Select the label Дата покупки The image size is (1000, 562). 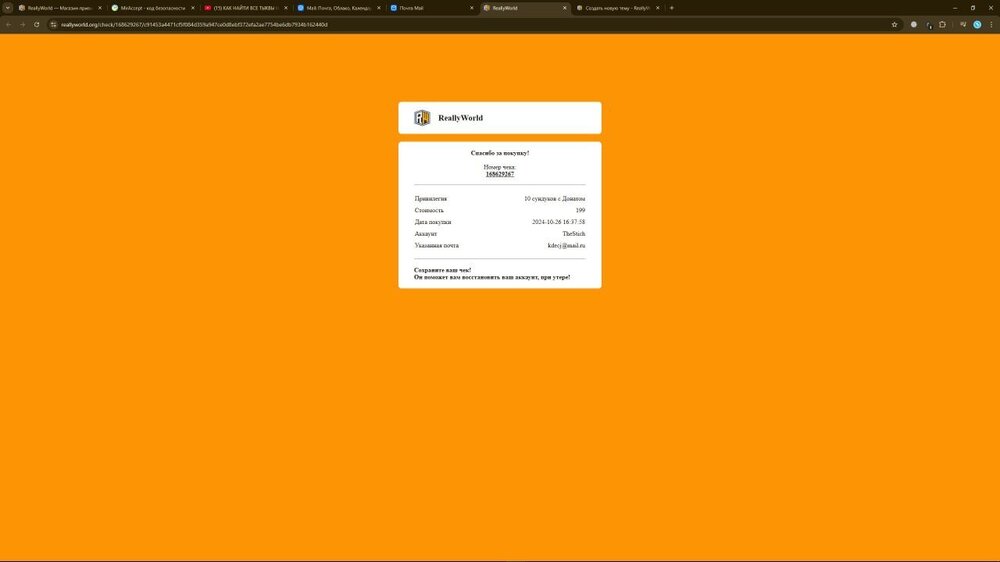pos(432,222)
